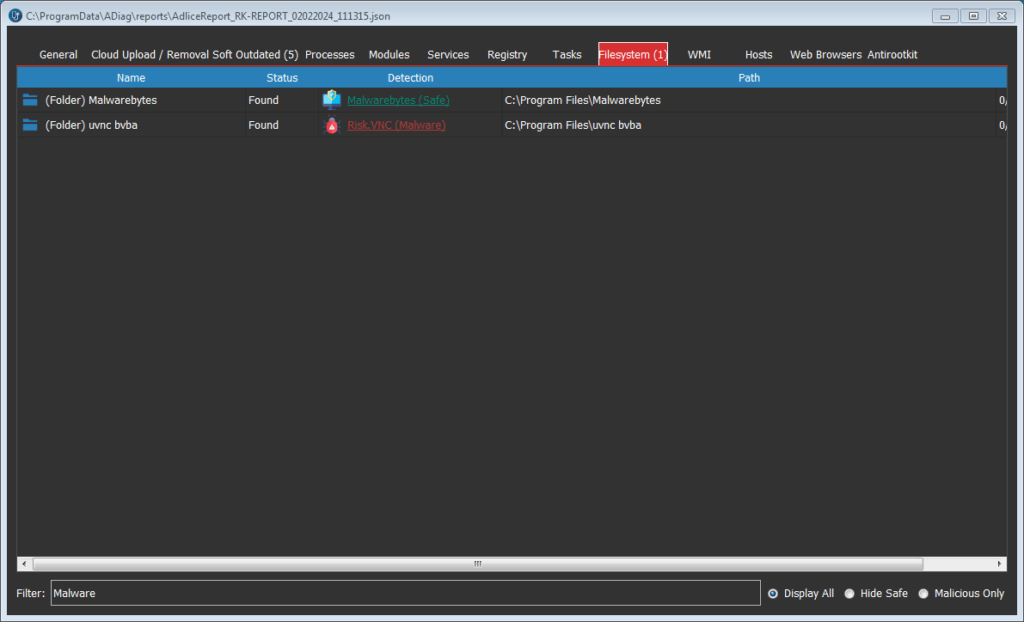The width and height of the screenshot is (1024, 622).
Task: Sort by the Detection column header
Action: pos(410,78)
